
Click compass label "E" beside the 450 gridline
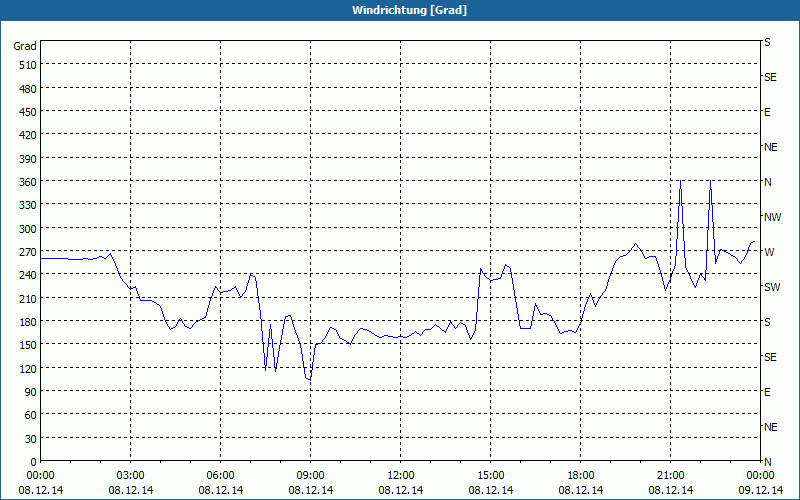point(767,112)
